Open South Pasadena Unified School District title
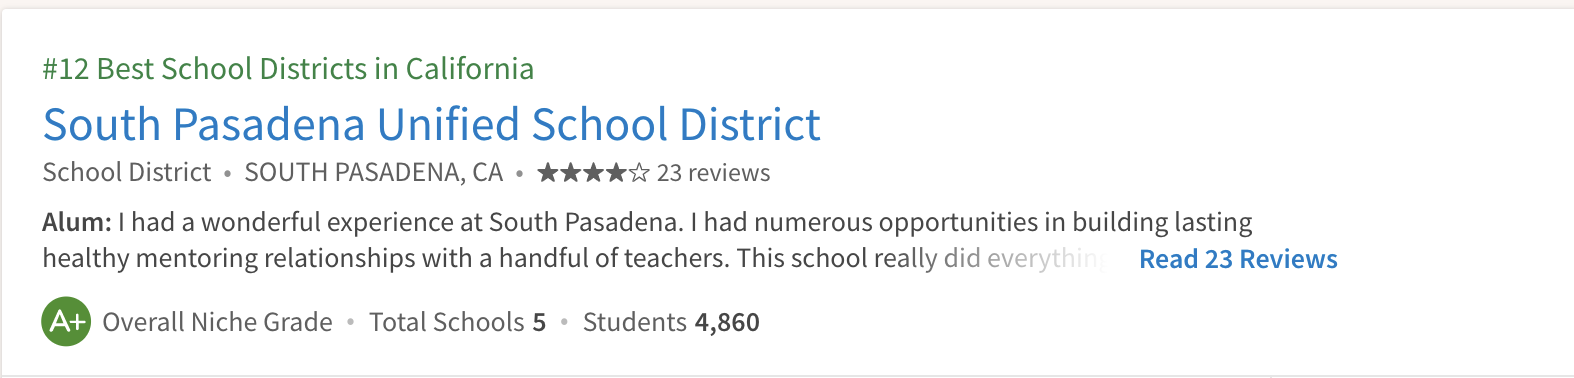The width and height of the screenshot is (1574, 378). tap(432, 125)
